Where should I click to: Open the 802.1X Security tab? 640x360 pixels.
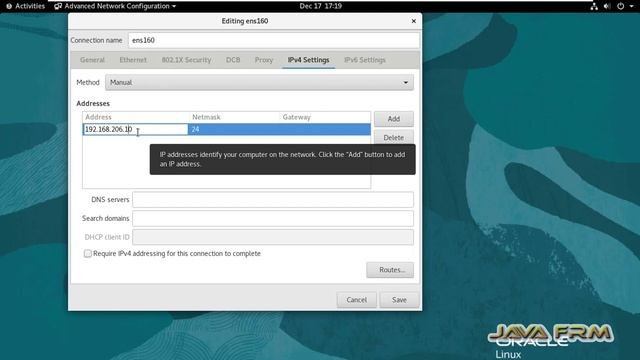click(x=187, y=60)
